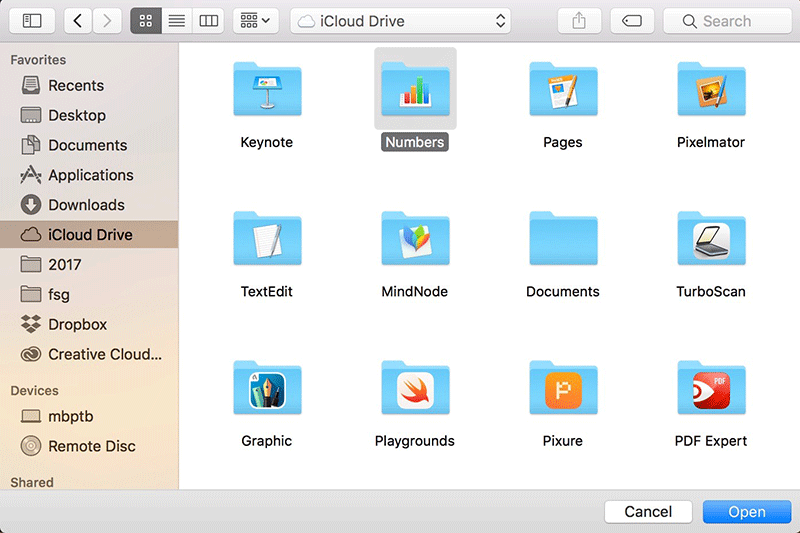Viewport: 800px width, 533px height.
Task: Go forward with the right chevron button
Action: coord(107,21)
